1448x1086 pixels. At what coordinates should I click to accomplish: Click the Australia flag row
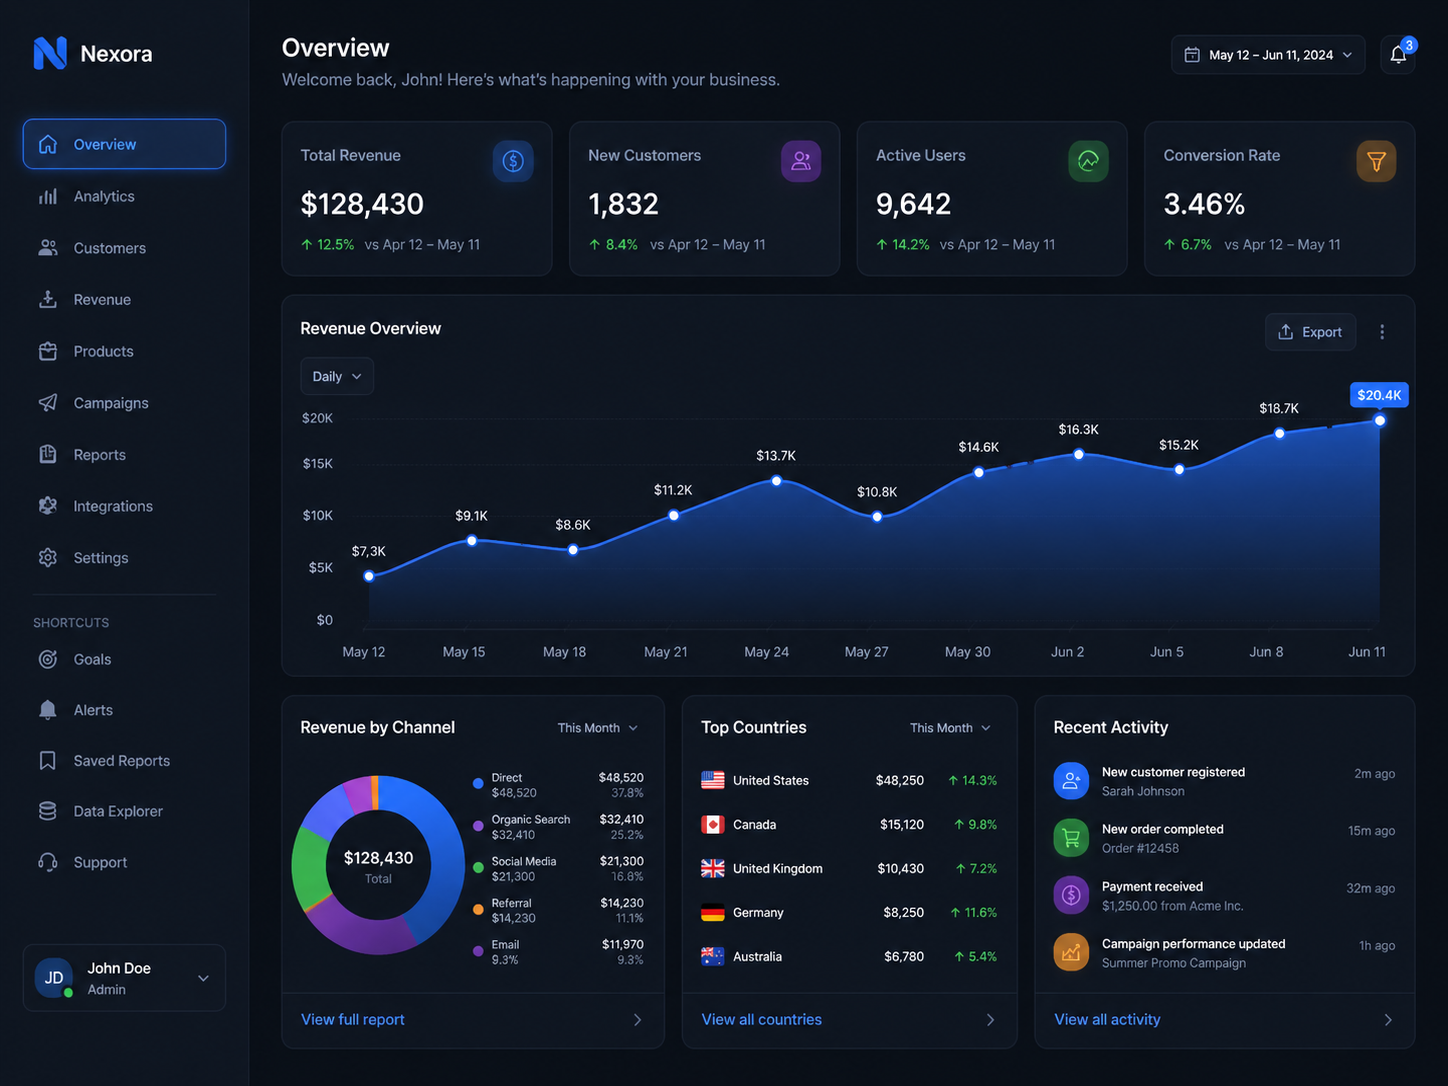coord(849,956)
